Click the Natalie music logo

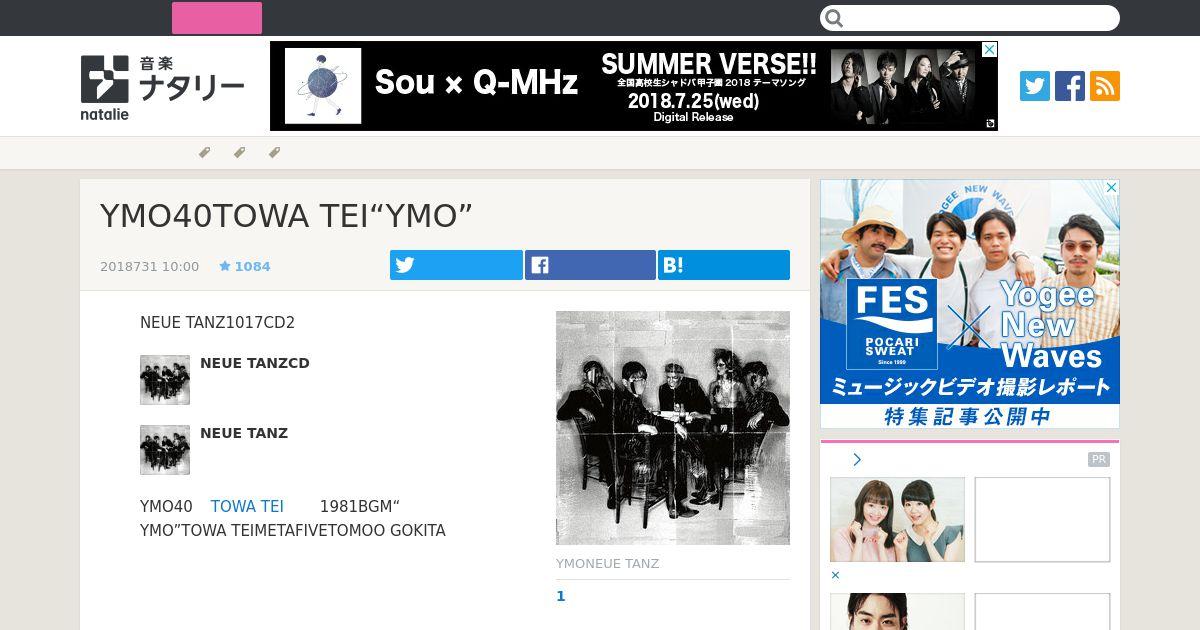pos(162,87)
